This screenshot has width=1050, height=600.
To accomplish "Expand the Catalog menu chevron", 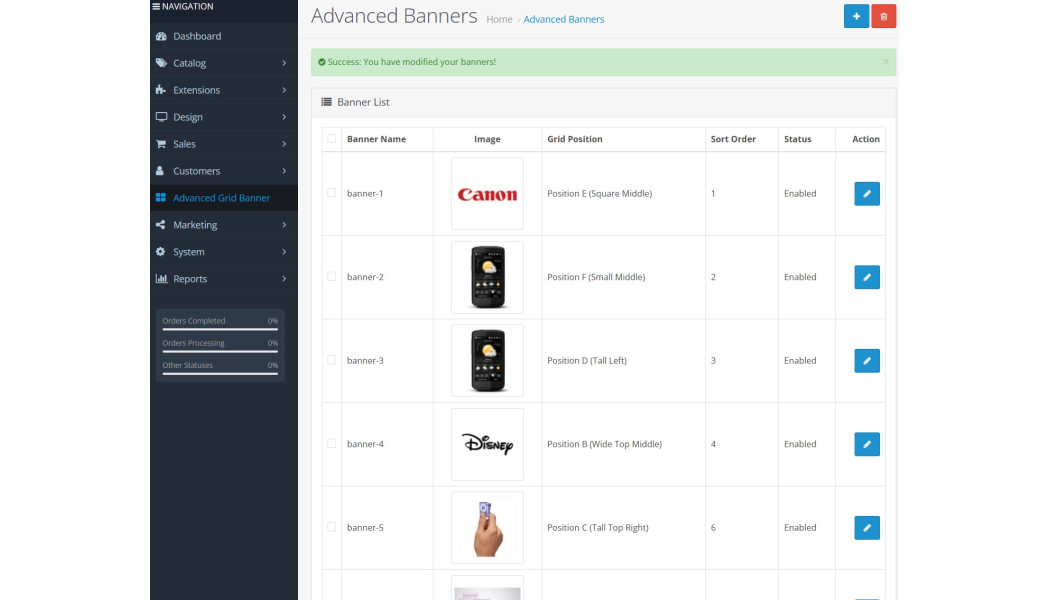I will click(x=284, y=63).
